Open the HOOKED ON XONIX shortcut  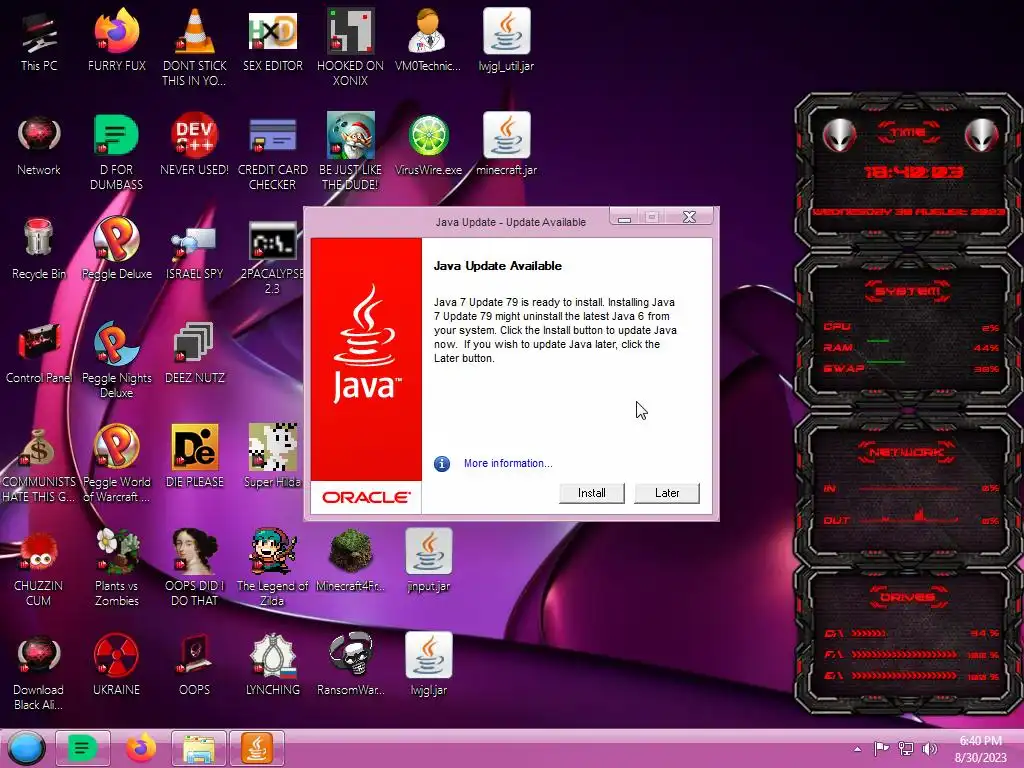coord(351,47)
